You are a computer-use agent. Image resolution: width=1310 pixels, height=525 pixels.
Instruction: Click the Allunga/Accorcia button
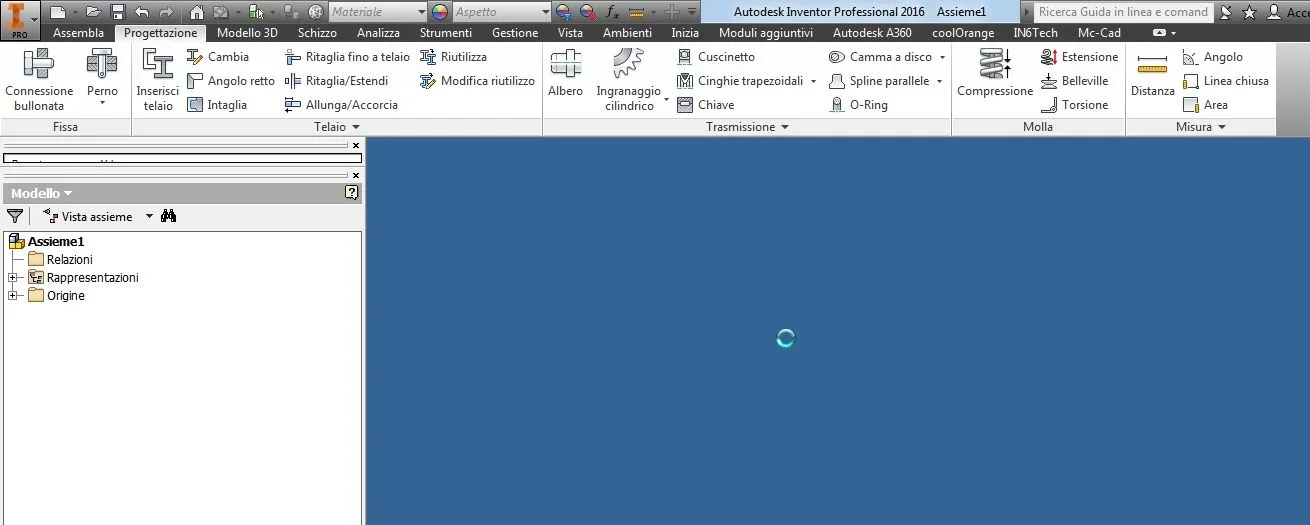coord(341,105)
